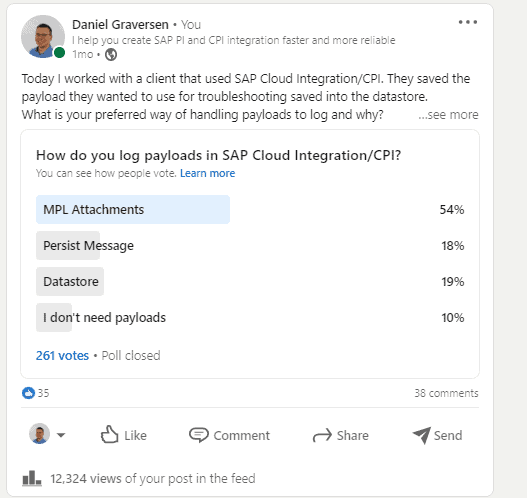Open Daniel Graversen's profile picture

pos(43,36)
